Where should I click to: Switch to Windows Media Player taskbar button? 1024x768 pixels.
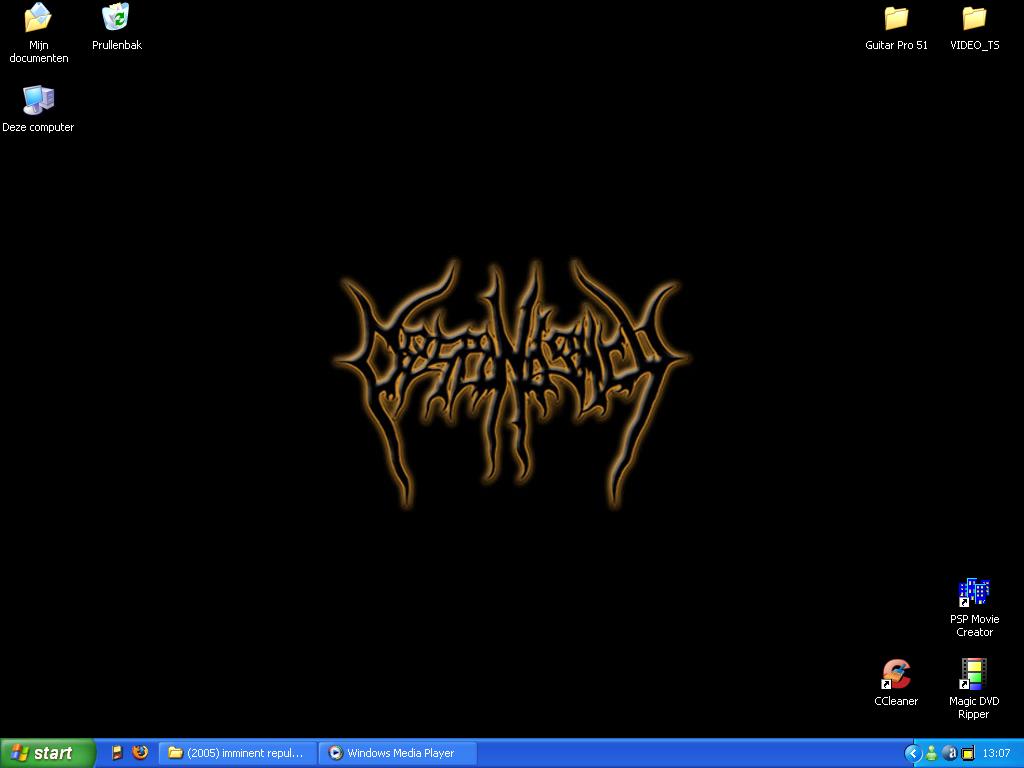click(398, 753)
